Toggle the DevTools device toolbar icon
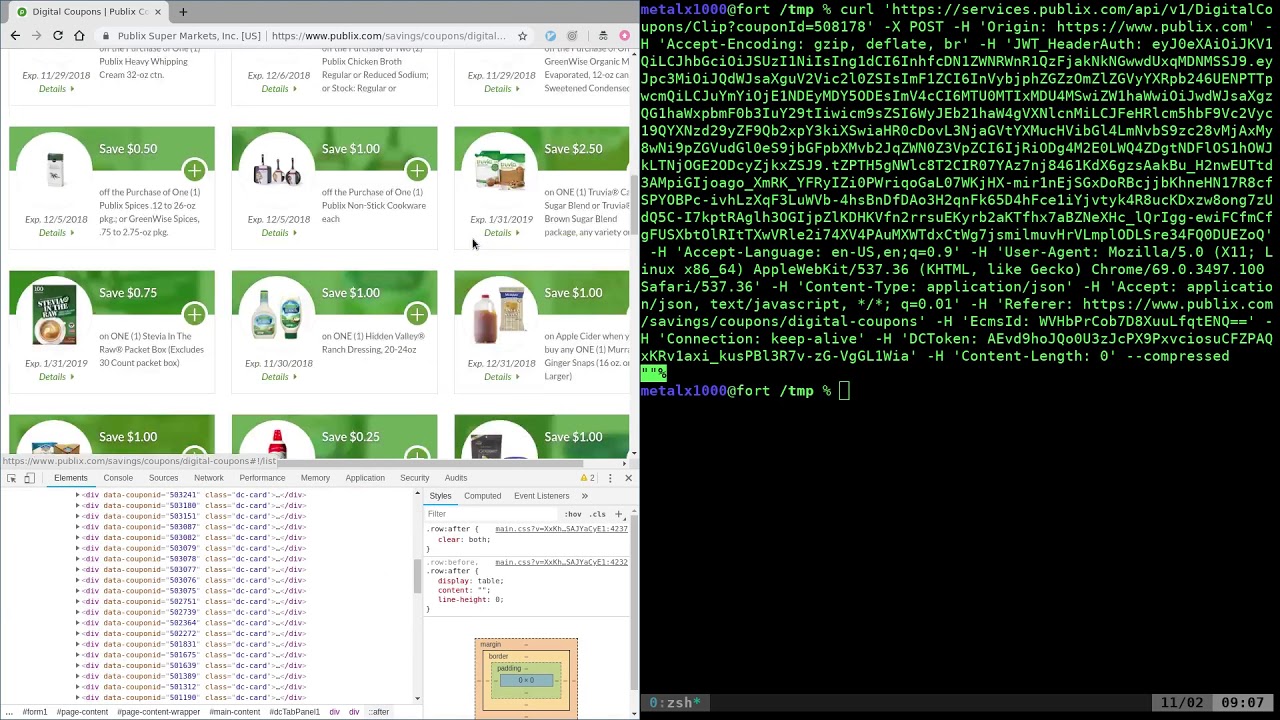Viewport: 1280px width, 720px height. (29, 478)
